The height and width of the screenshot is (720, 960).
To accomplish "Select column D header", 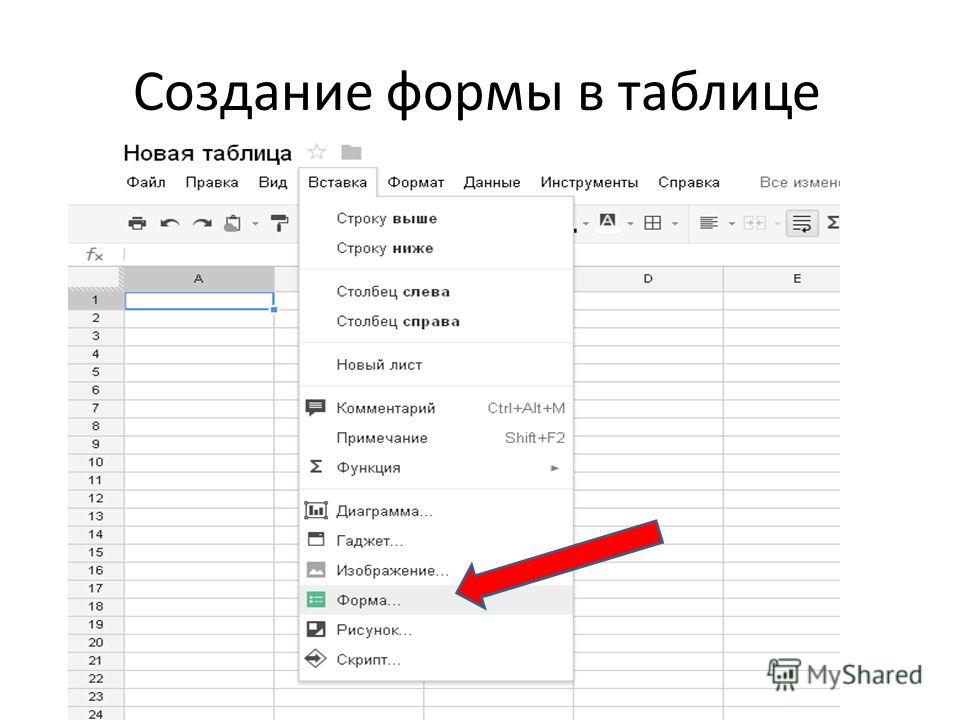I will point(648,279).
